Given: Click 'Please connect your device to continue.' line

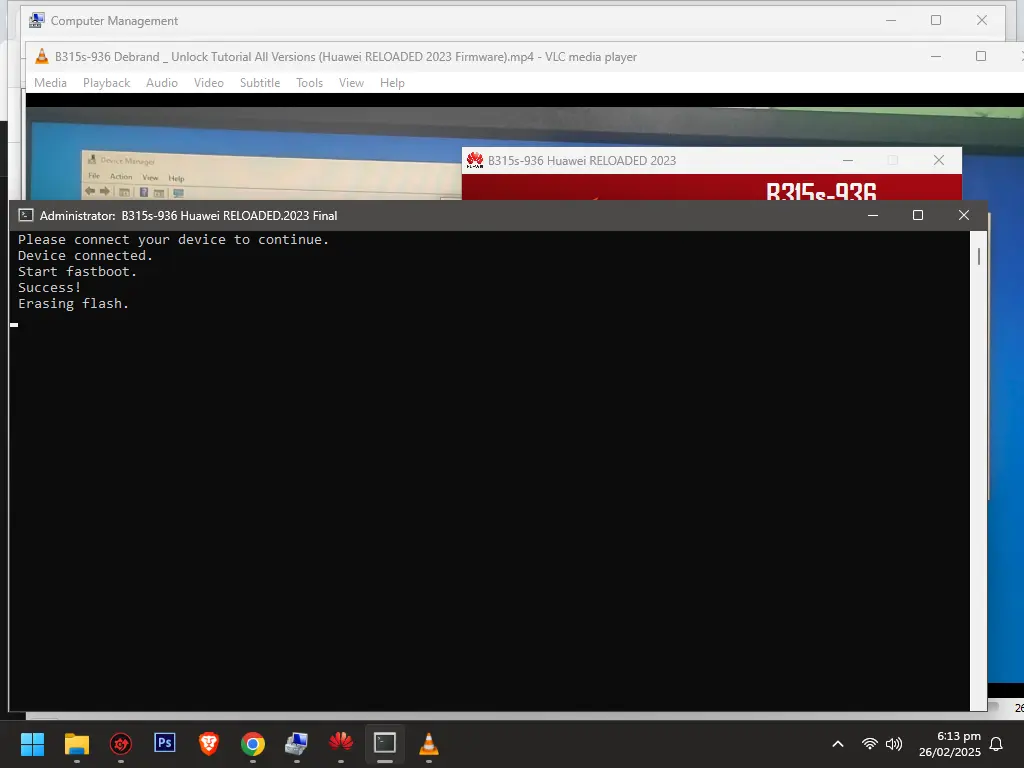Looking at the screenshot, I should (173, 240).
